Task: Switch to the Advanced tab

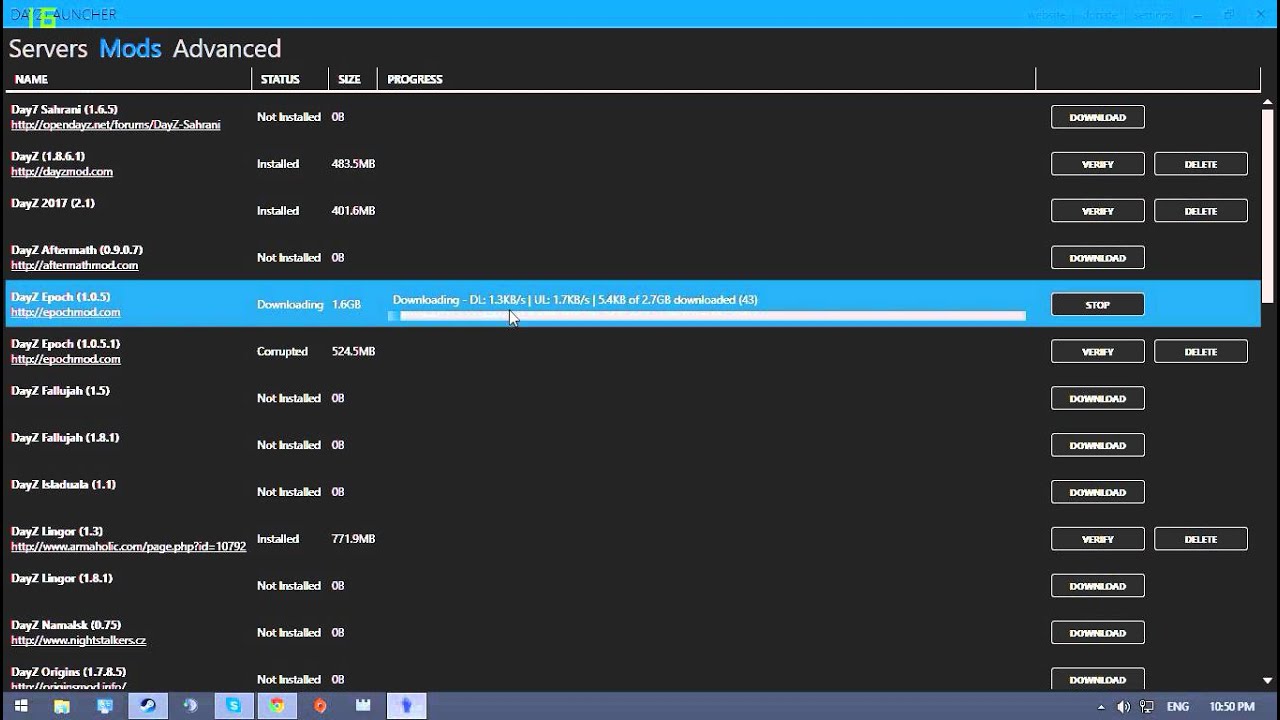Action: pyautogui.click(x=227, y=48)
